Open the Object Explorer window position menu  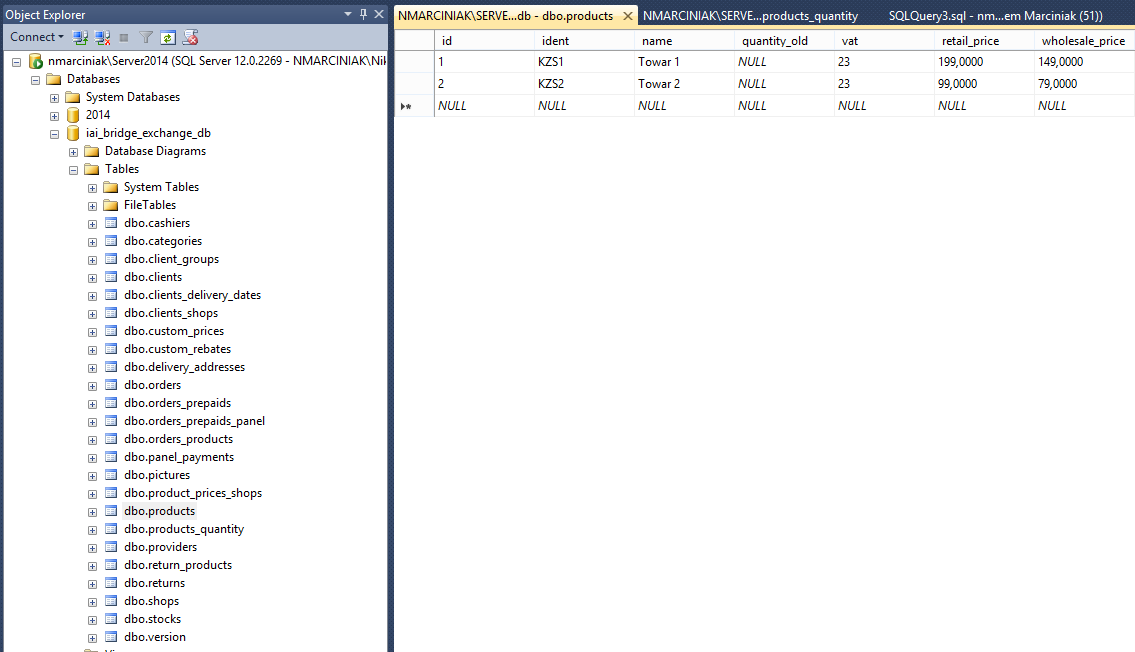[x=348, y=14]
